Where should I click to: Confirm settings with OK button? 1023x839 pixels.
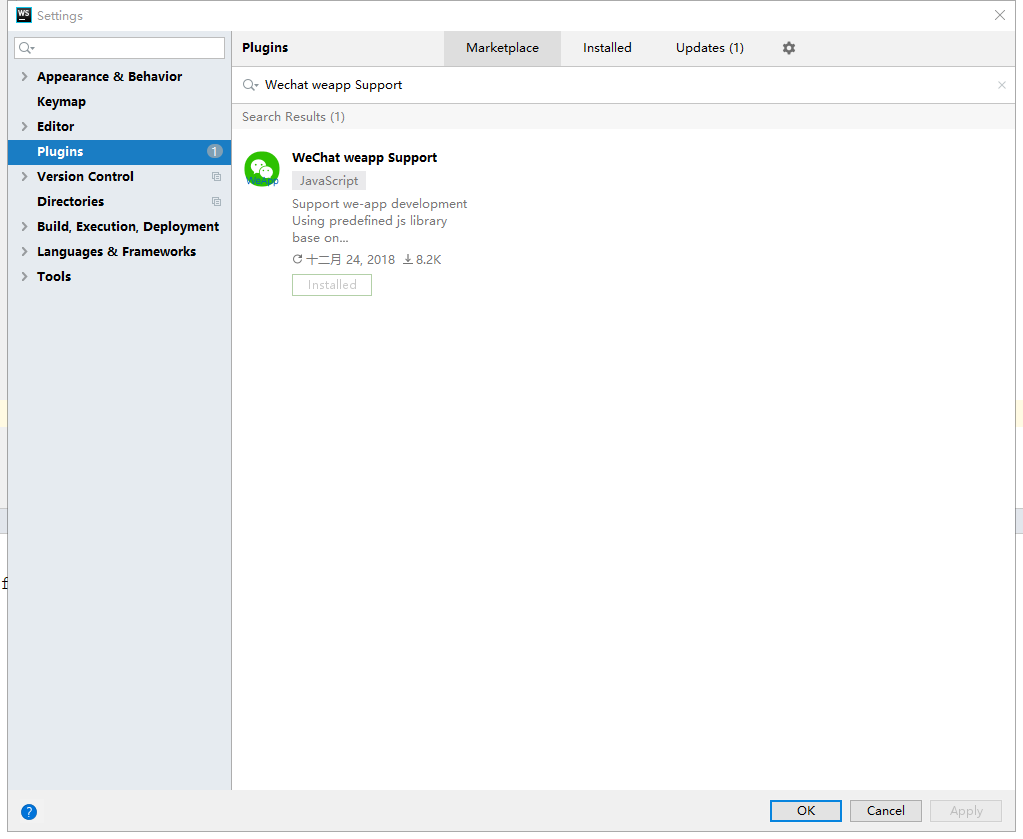click(806, 811)
